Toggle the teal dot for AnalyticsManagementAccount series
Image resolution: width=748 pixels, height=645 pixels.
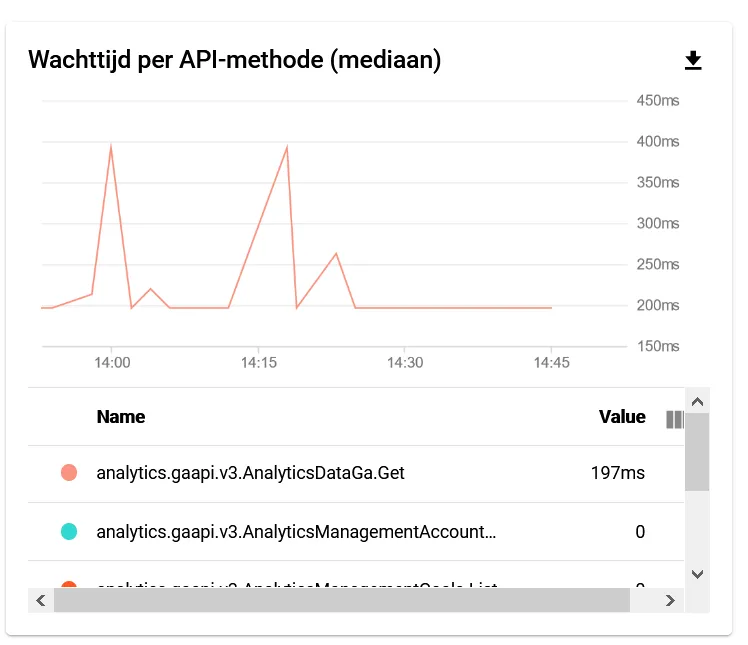(69, 531)
